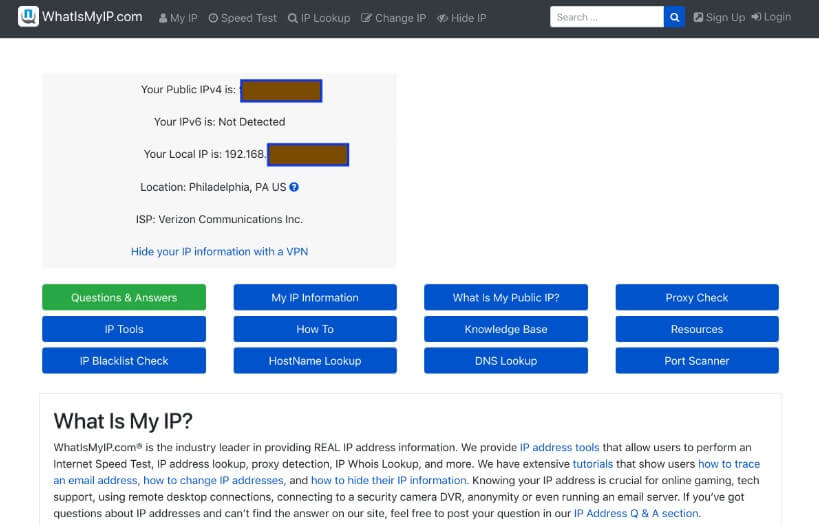This screenshot has width=819, height=526.
Task: Click into the Search input field
Action: 606,17
